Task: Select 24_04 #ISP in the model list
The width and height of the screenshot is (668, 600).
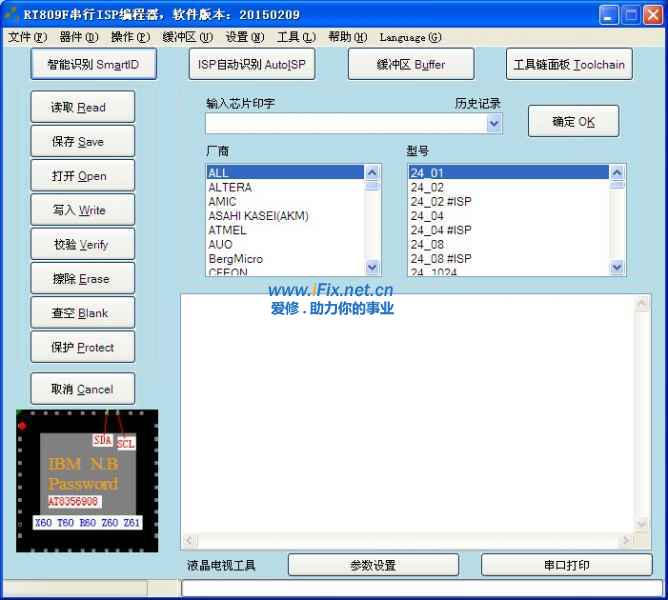Action: click(x=441, y=230)
